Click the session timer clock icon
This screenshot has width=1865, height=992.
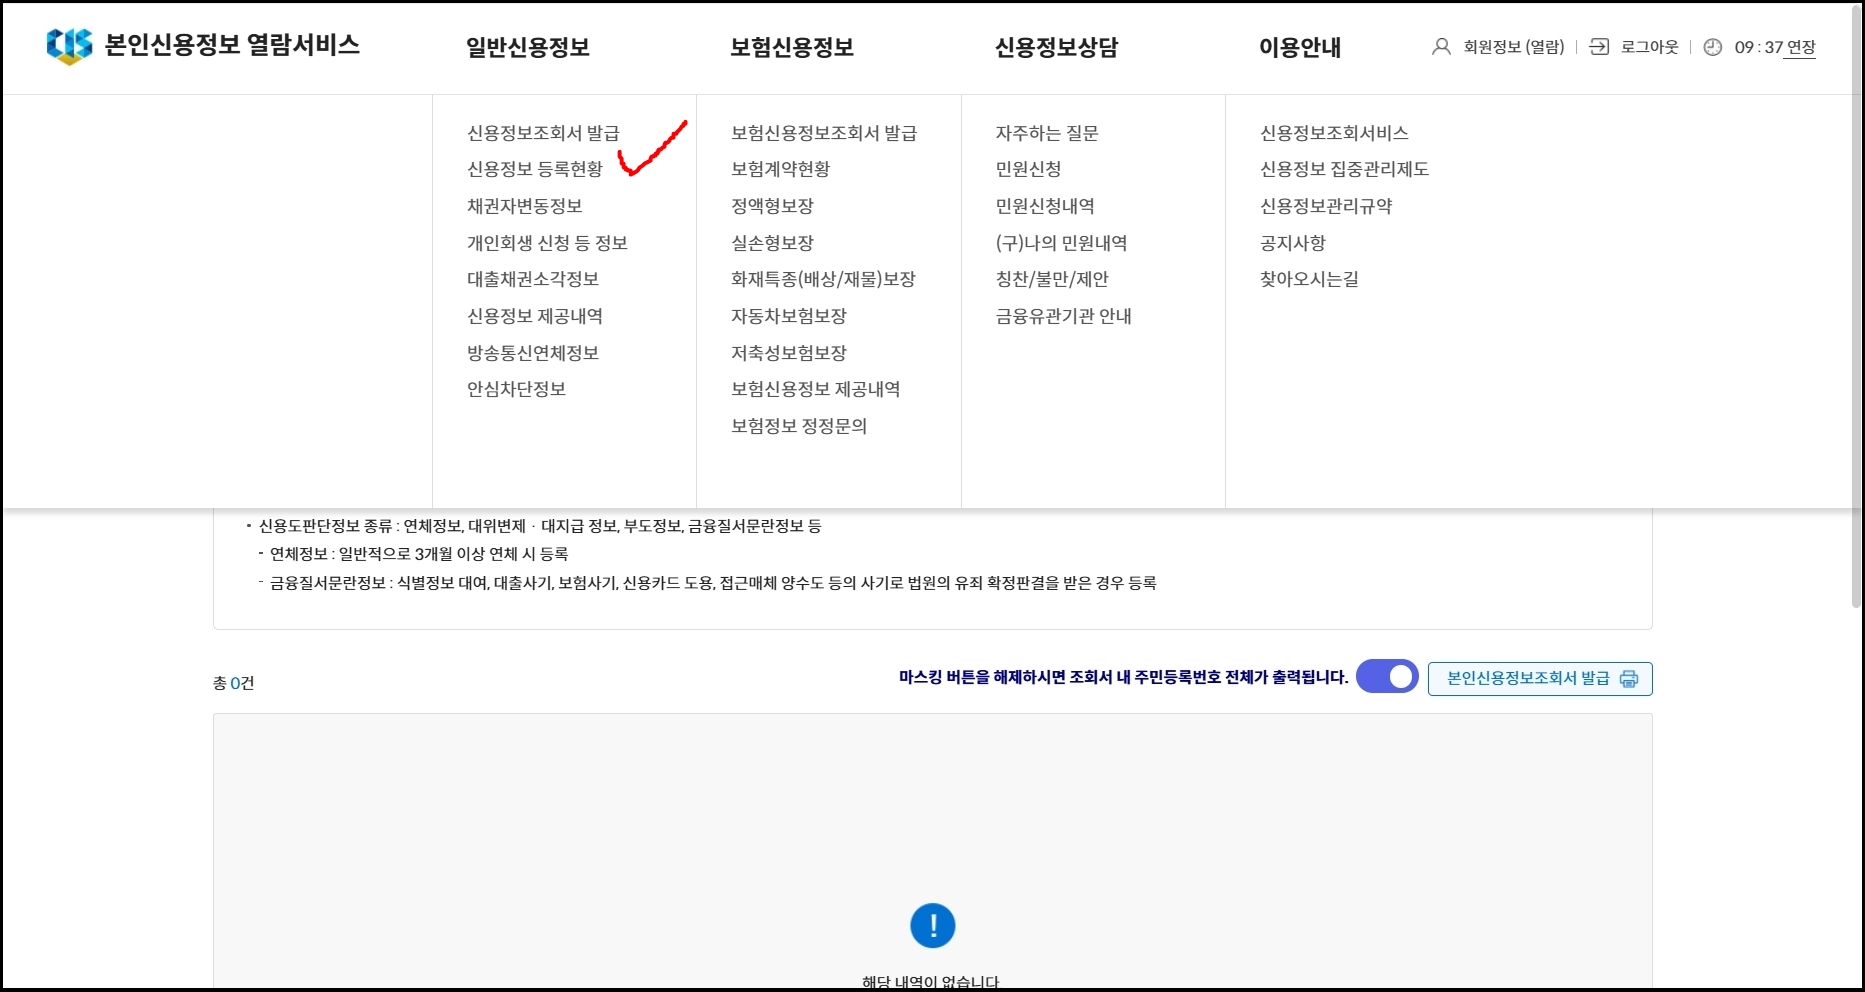tap(1713, 47)
